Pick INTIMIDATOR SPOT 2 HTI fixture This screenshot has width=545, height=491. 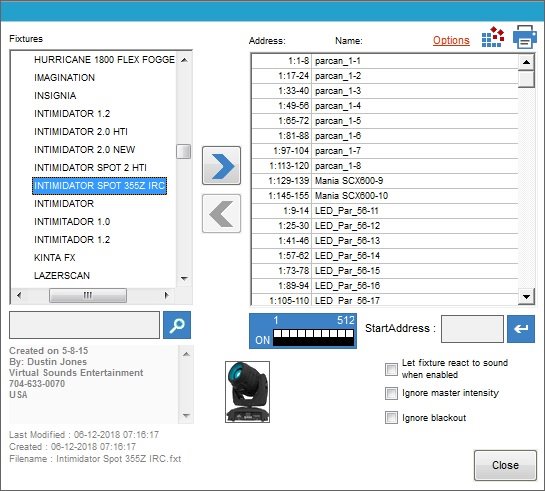pos(90,168)
